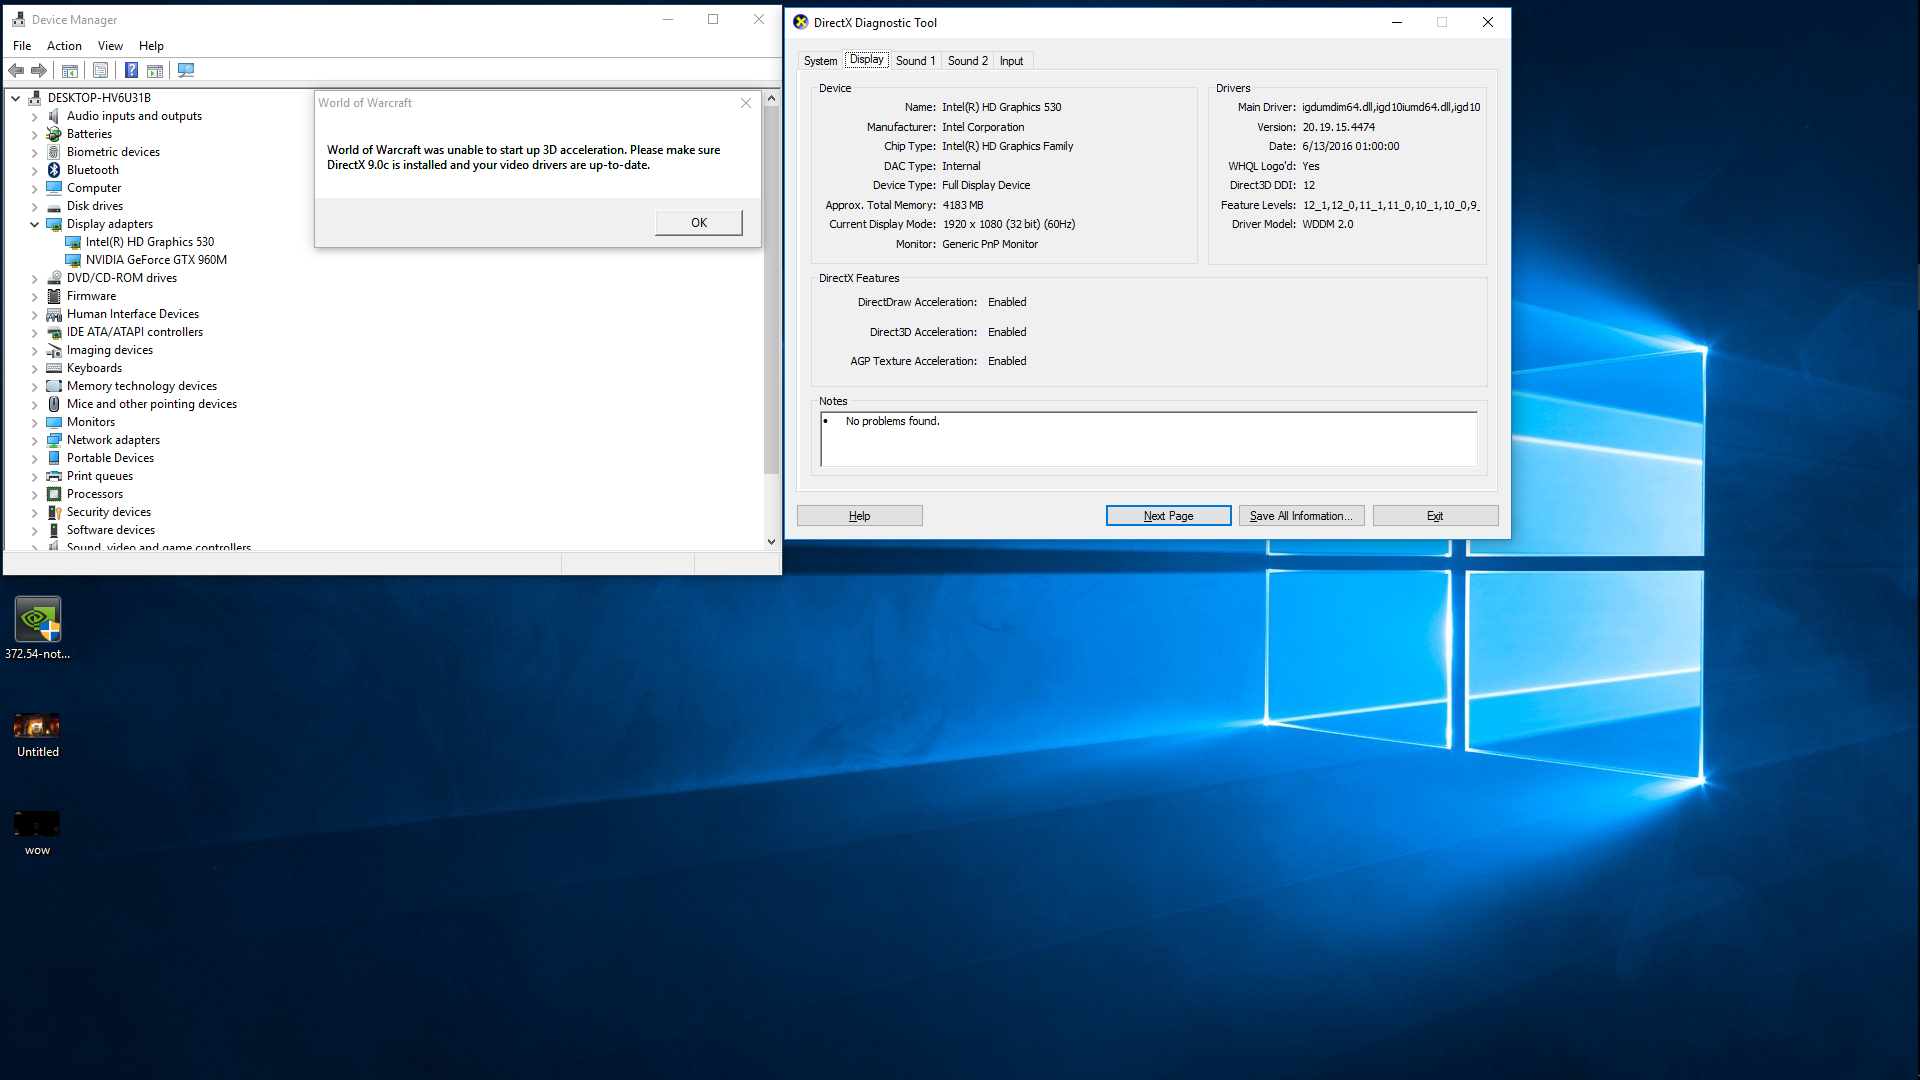Image resolution: width=1920 pixels, height=1080 pixels.
Task: Select the 372.54 NVIDIA installer desktop icon
Action: pos(38,620)
